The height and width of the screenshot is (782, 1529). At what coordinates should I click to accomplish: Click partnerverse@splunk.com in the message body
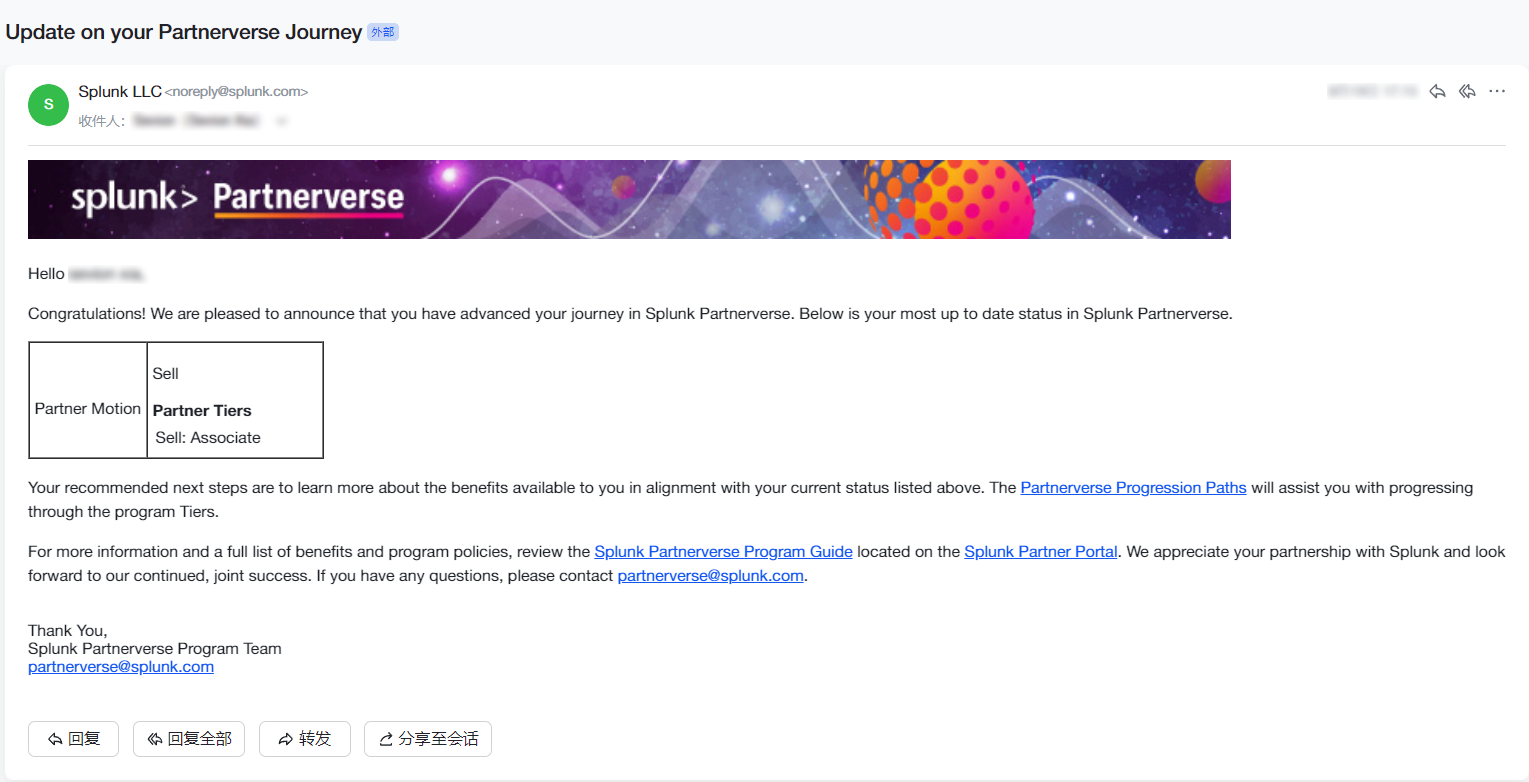coord(710,575)
